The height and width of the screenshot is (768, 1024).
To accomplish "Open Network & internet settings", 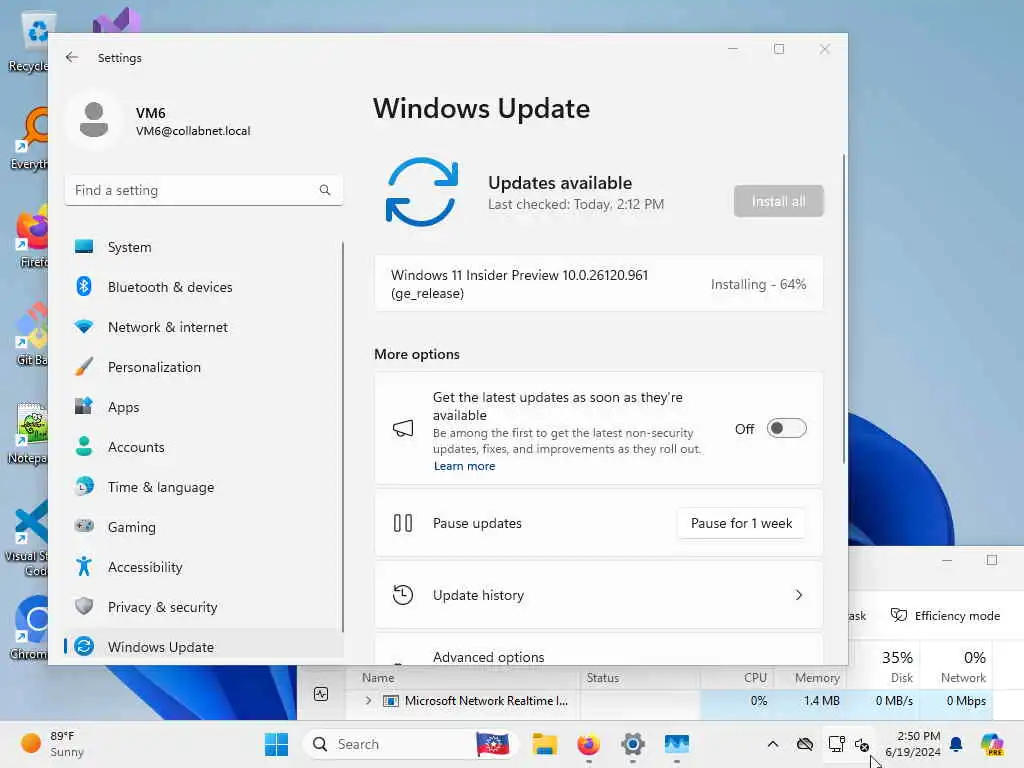I will (204, 327).
